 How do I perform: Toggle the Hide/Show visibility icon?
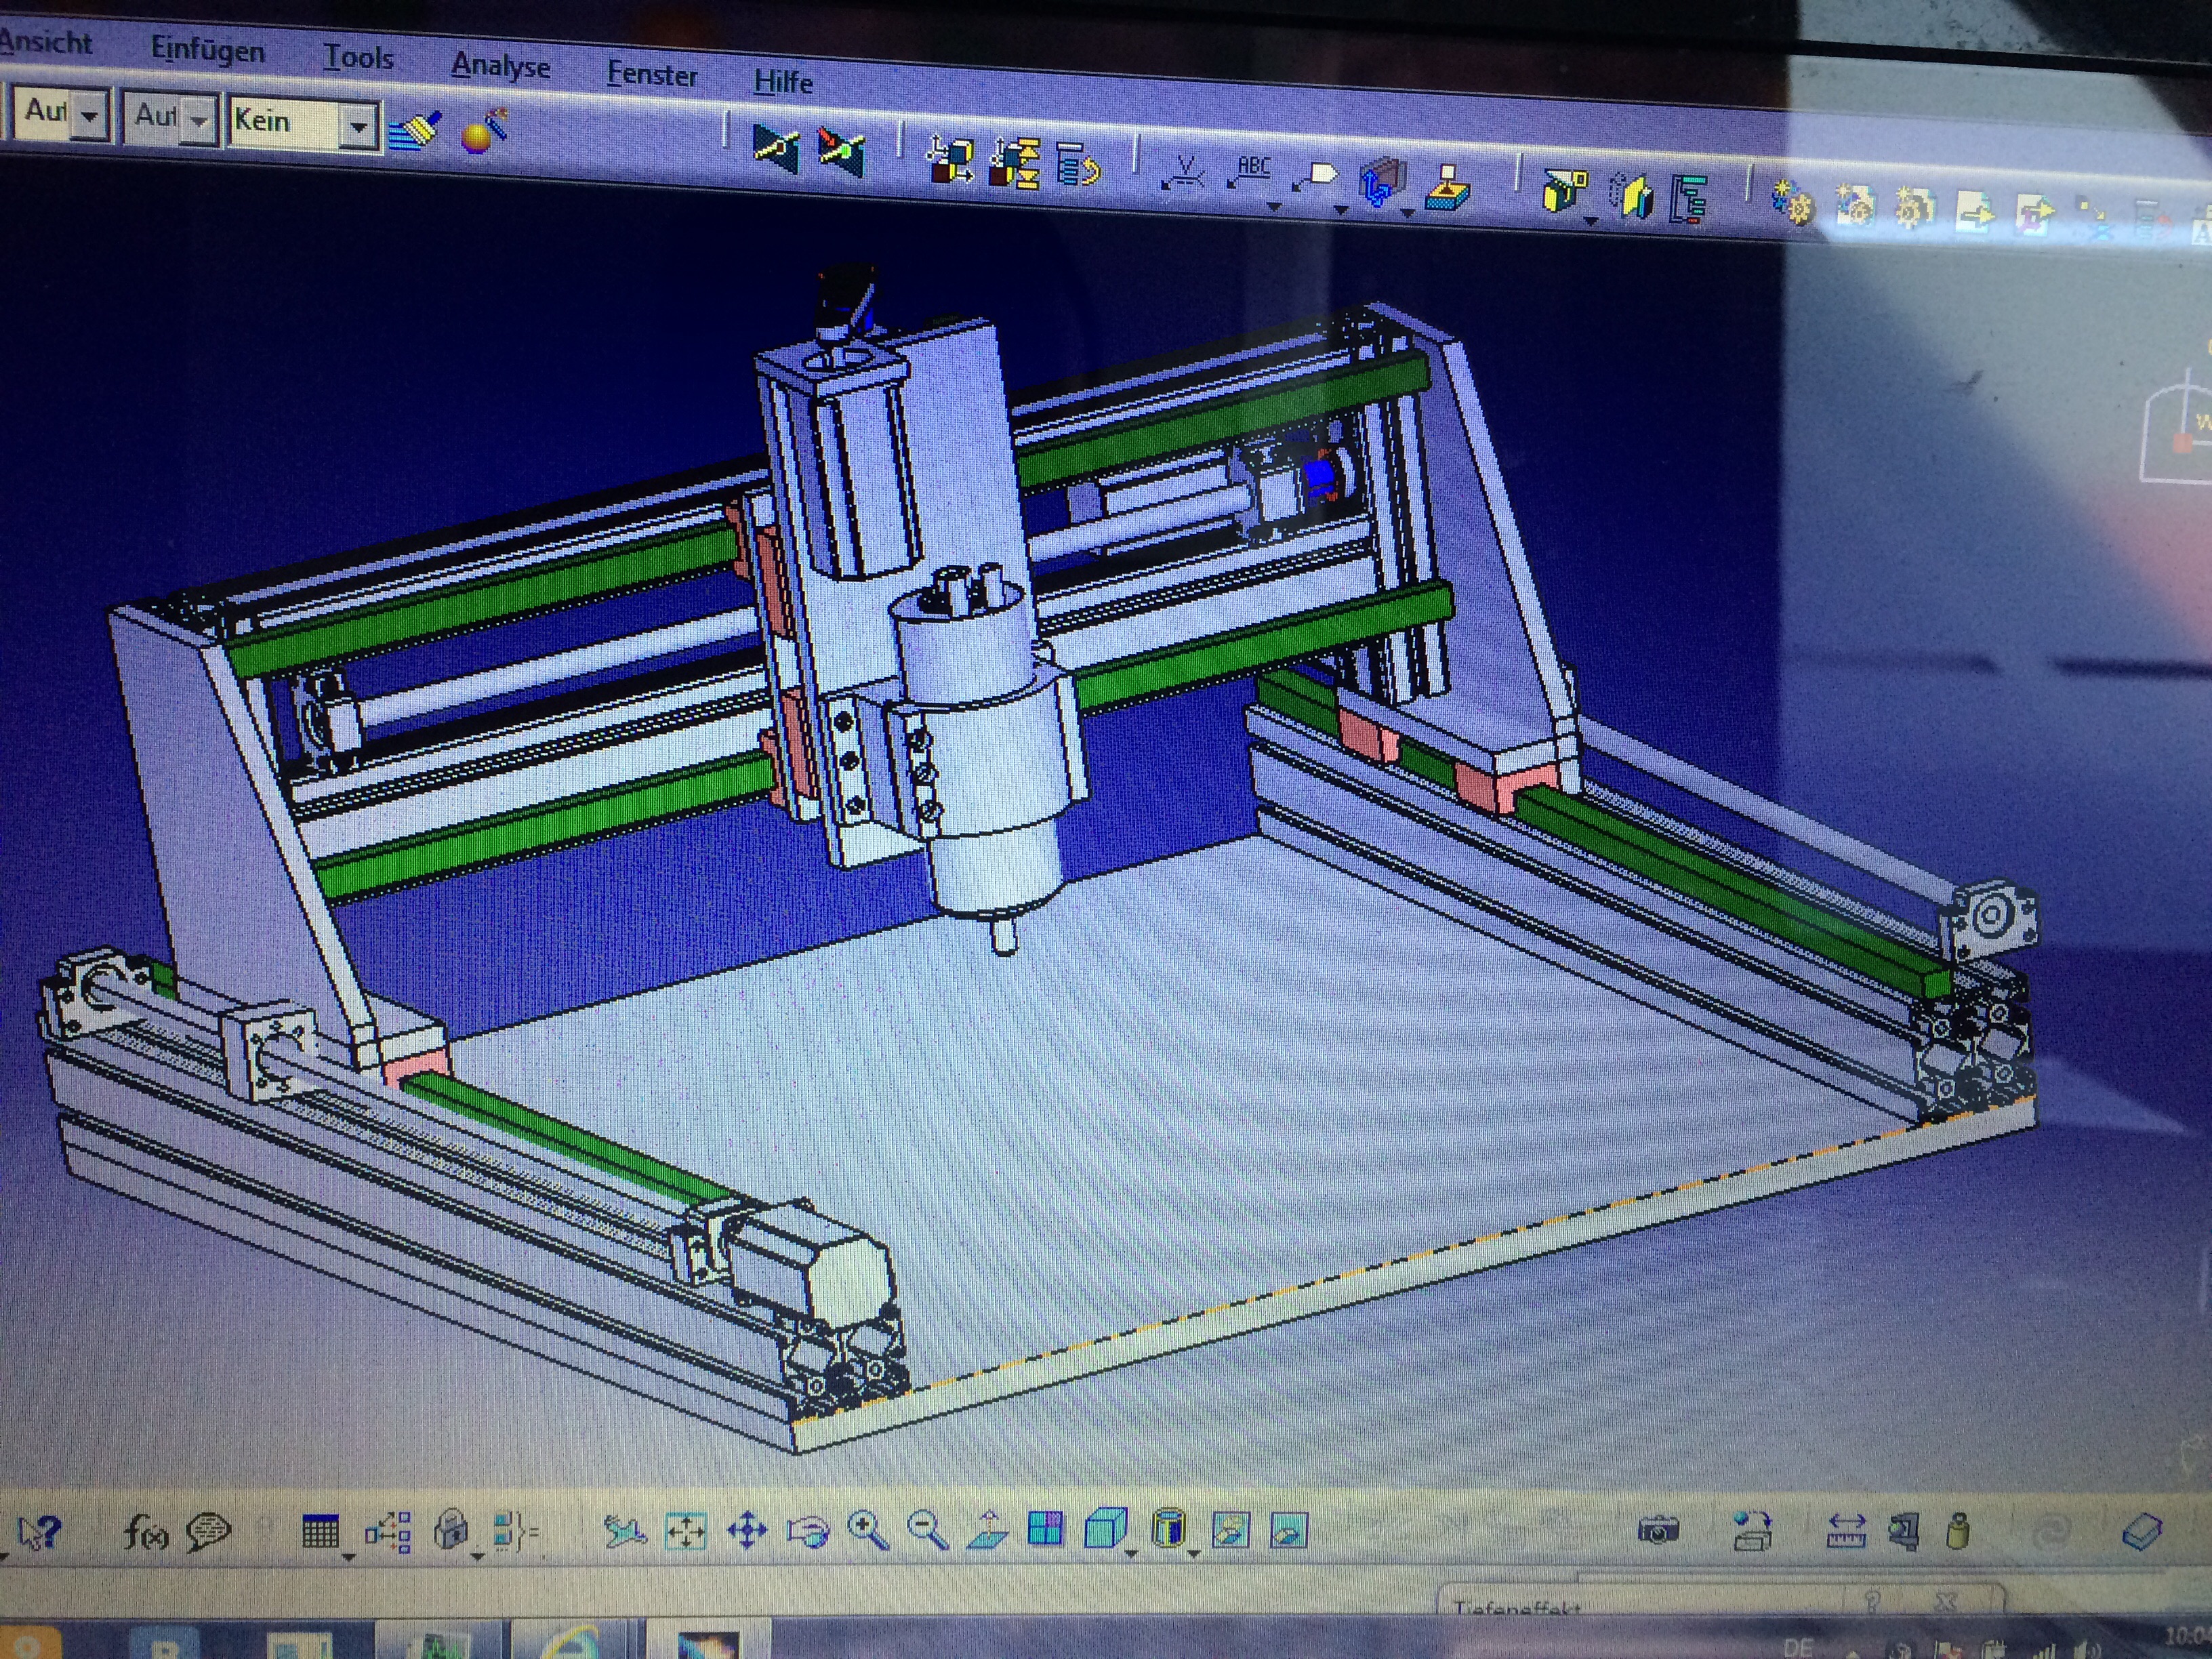[1231, 1531]
